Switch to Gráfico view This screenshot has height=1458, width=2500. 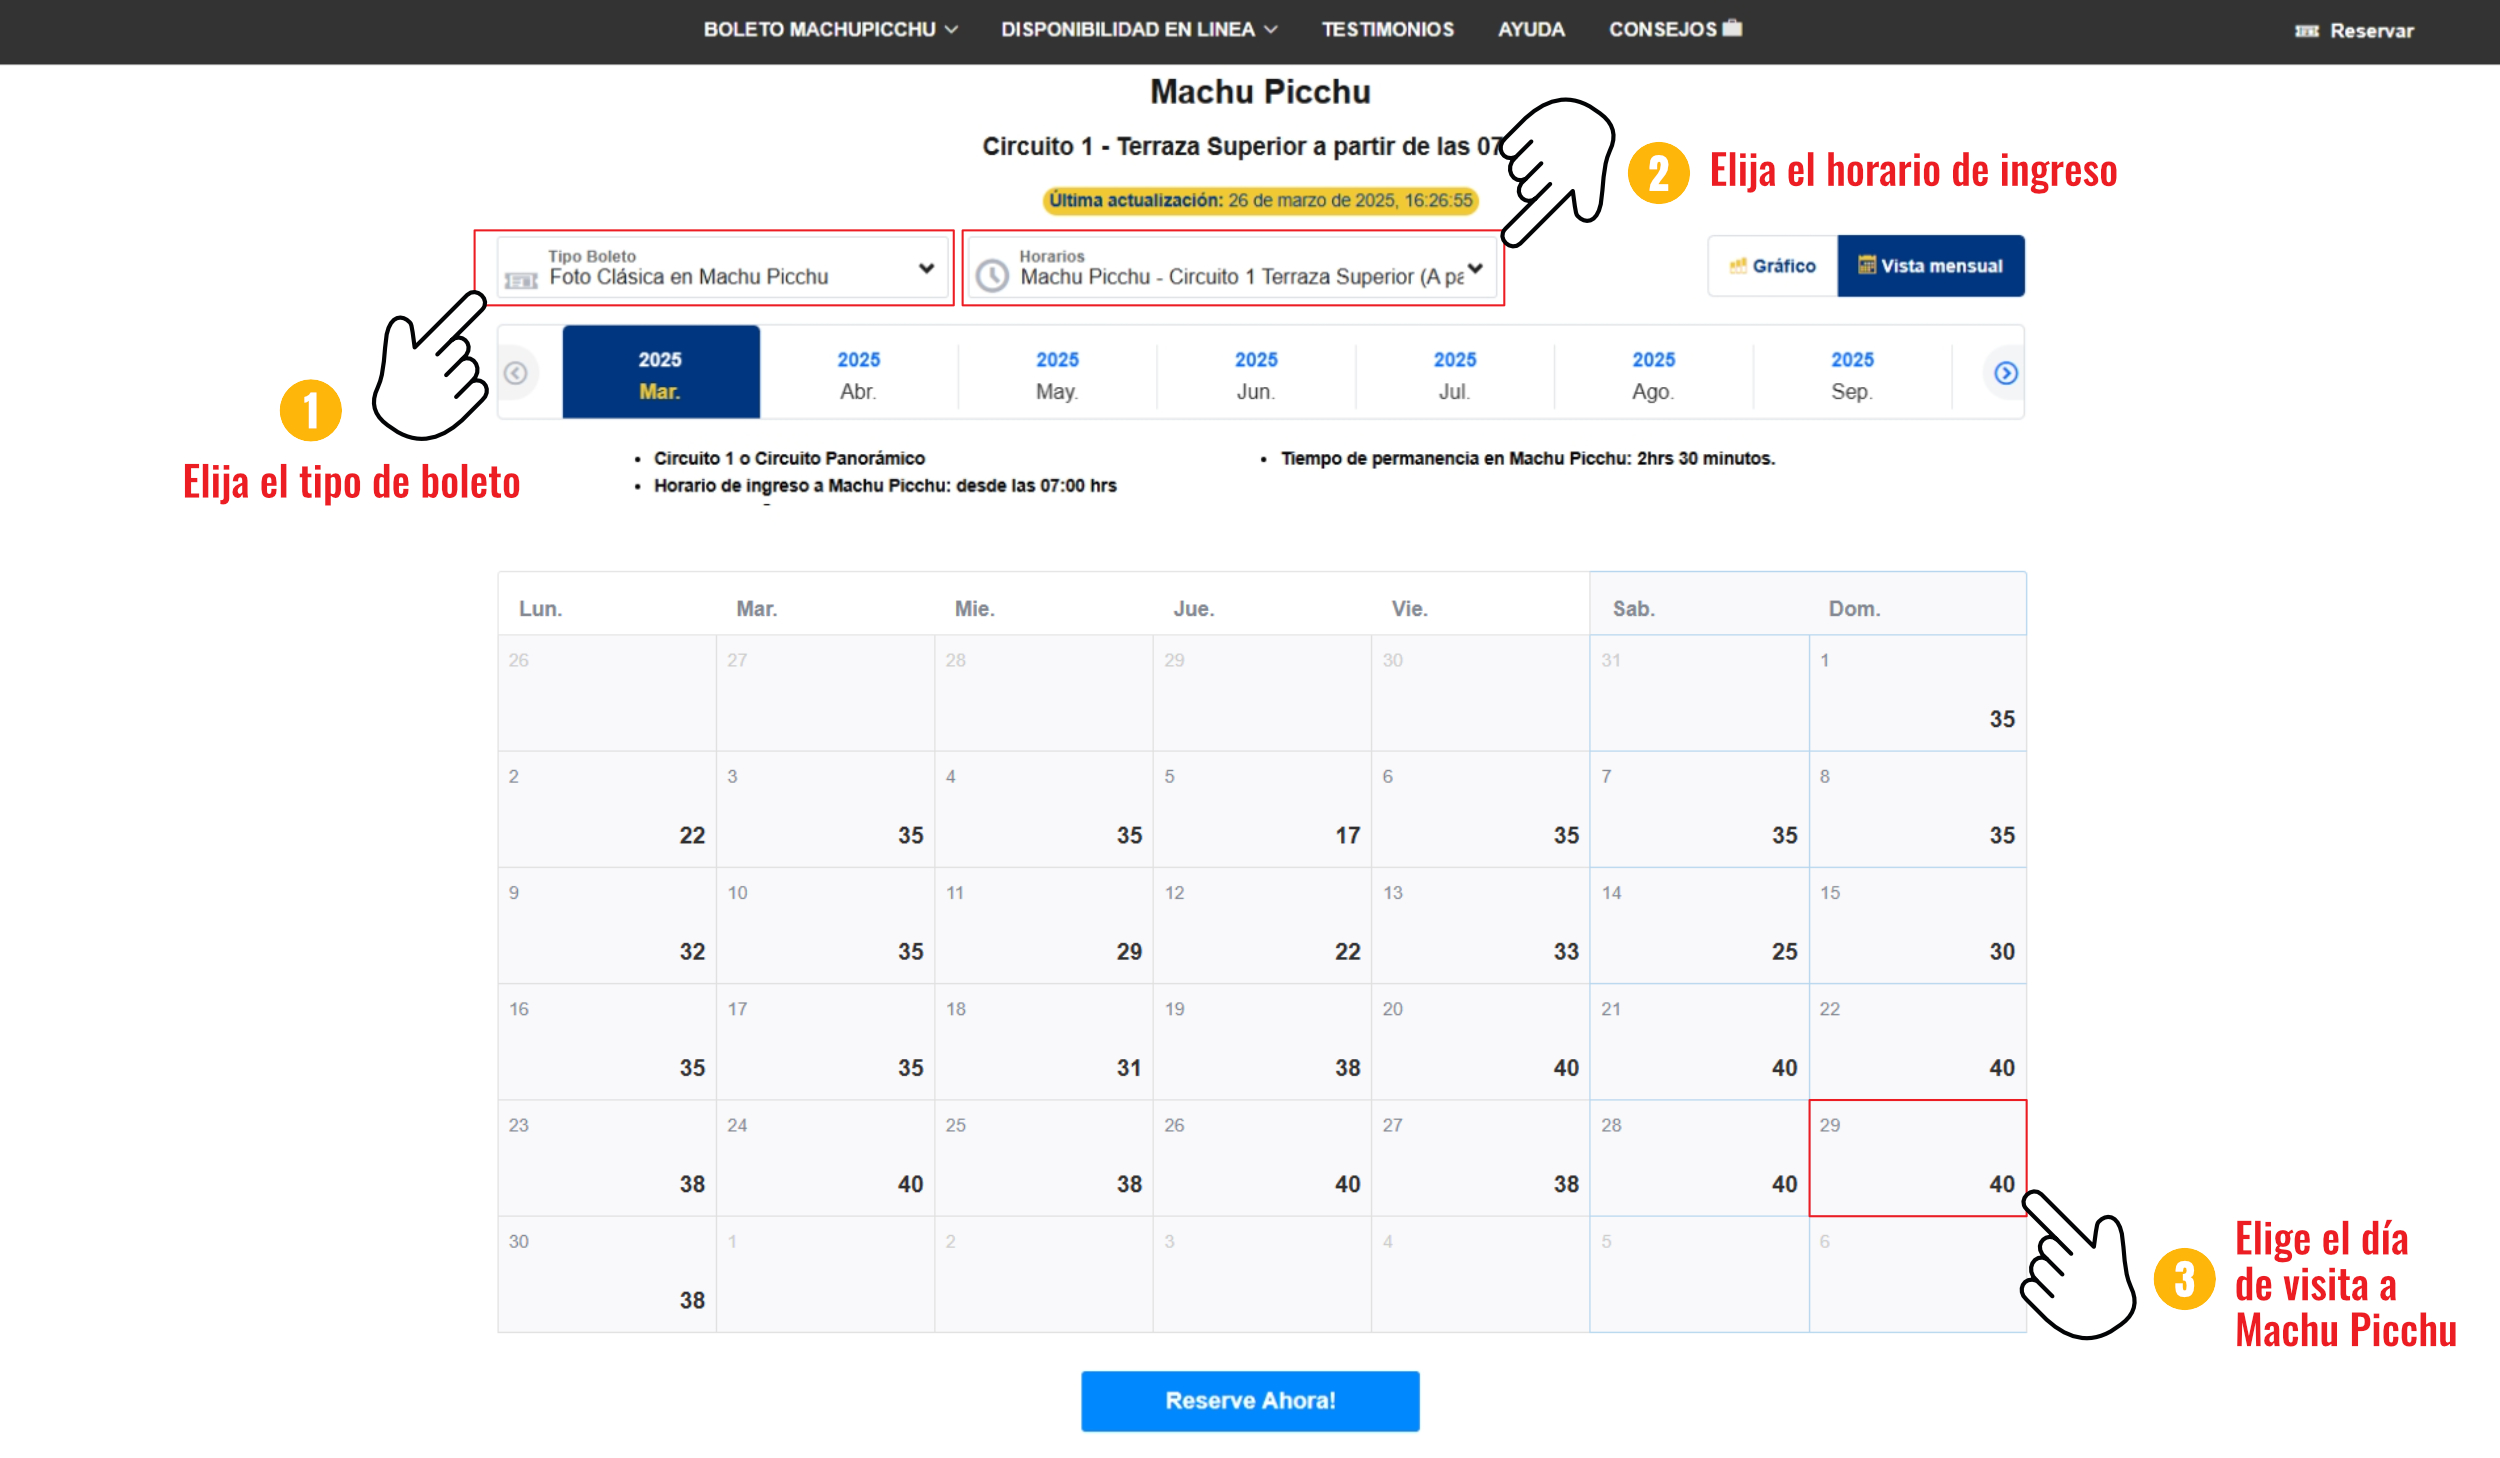[x=1772, y=266]
